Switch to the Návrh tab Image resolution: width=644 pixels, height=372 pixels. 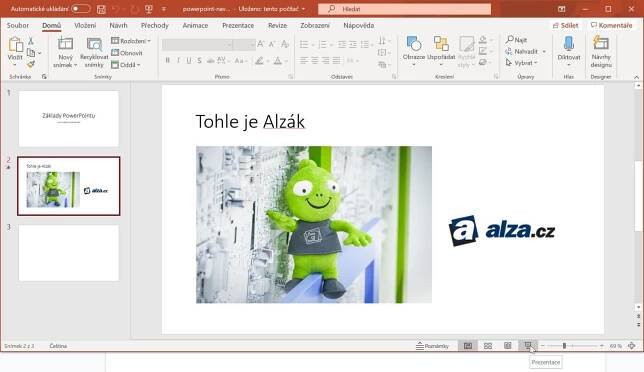(118, 25)
